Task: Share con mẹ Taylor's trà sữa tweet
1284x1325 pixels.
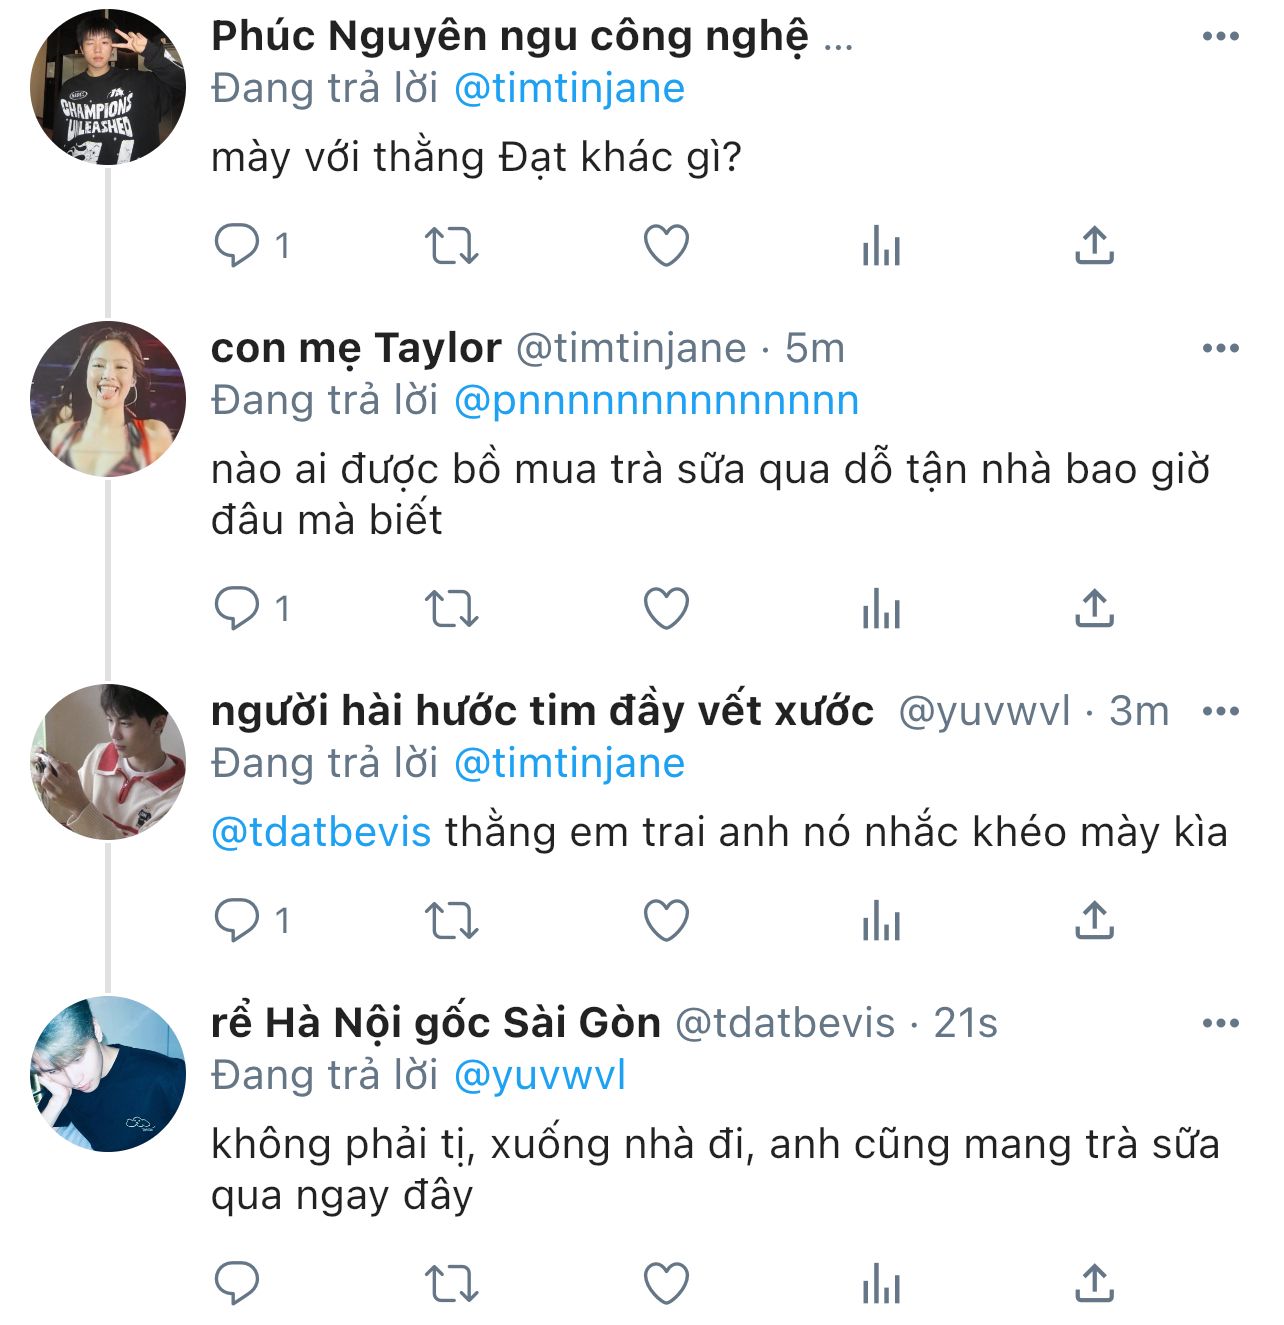Action: (1094, 608)
